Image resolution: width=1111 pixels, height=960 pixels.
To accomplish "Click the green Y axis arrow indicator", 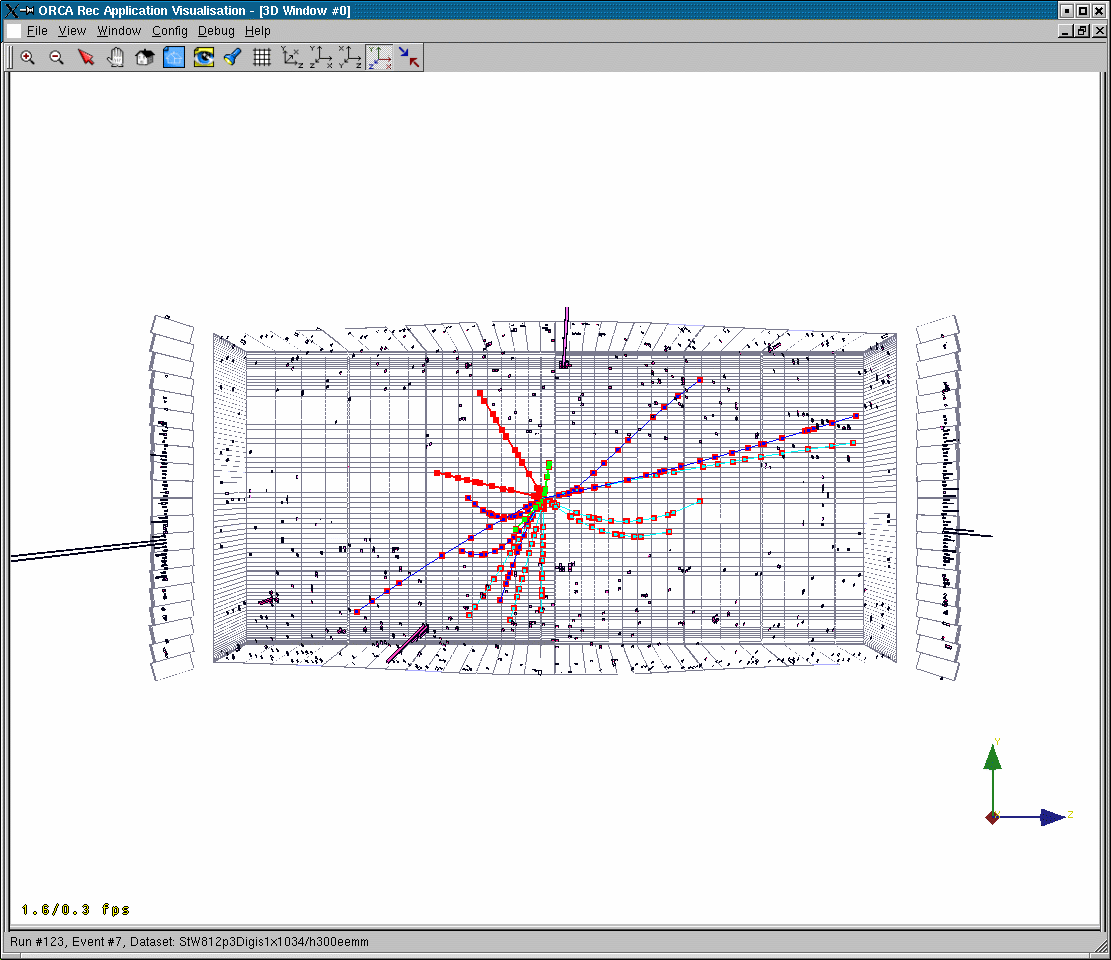I will click(992, 758).
